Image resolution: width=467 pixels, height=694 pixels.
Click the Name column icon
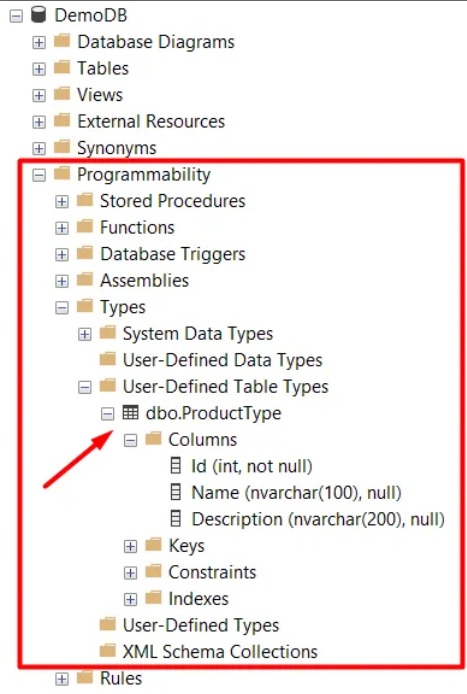click(176, 492)
